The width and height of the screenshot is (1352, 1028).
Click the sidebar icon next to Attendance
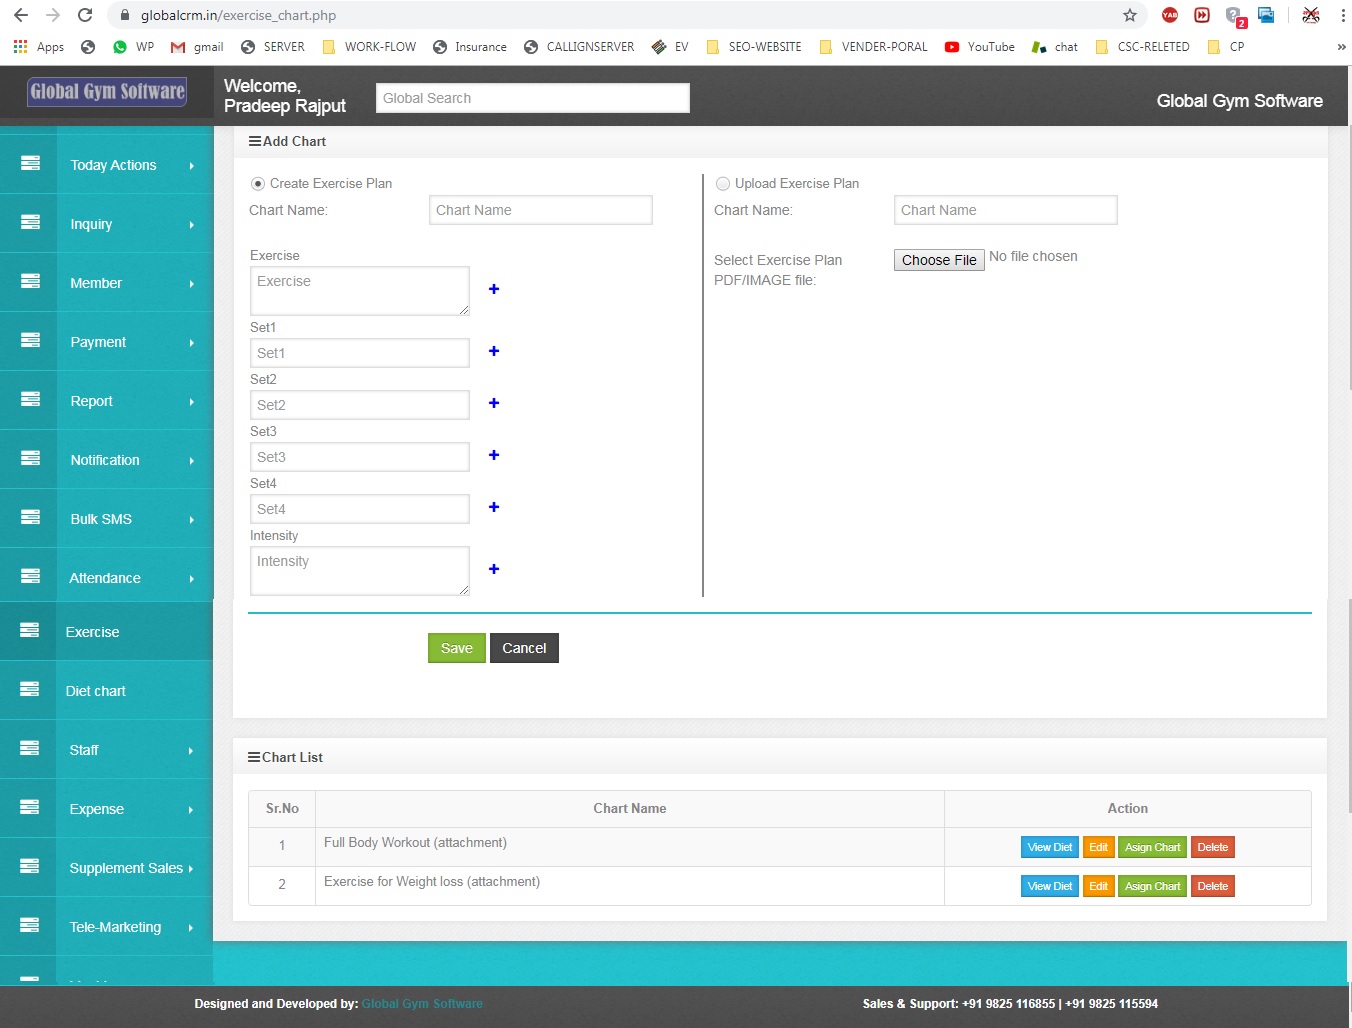click(x=28, y=577)
